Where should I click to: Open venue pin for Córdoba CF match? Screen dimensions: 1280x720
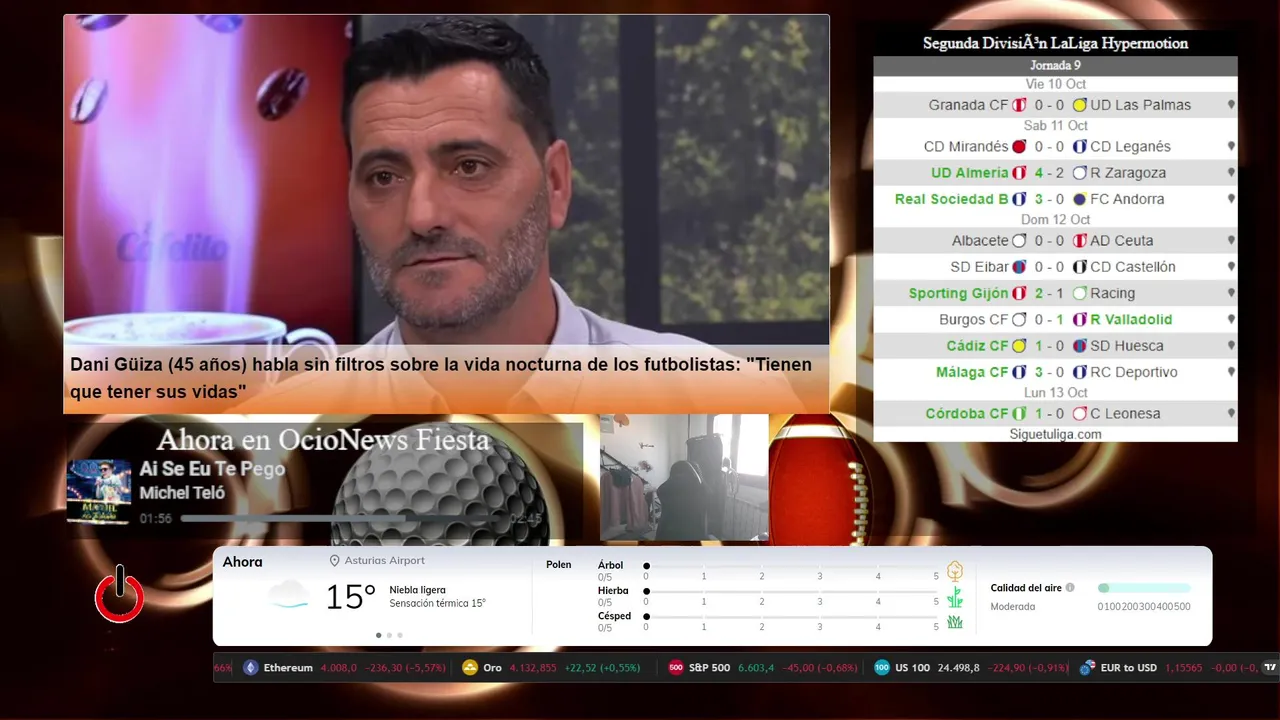[1231, 413]
